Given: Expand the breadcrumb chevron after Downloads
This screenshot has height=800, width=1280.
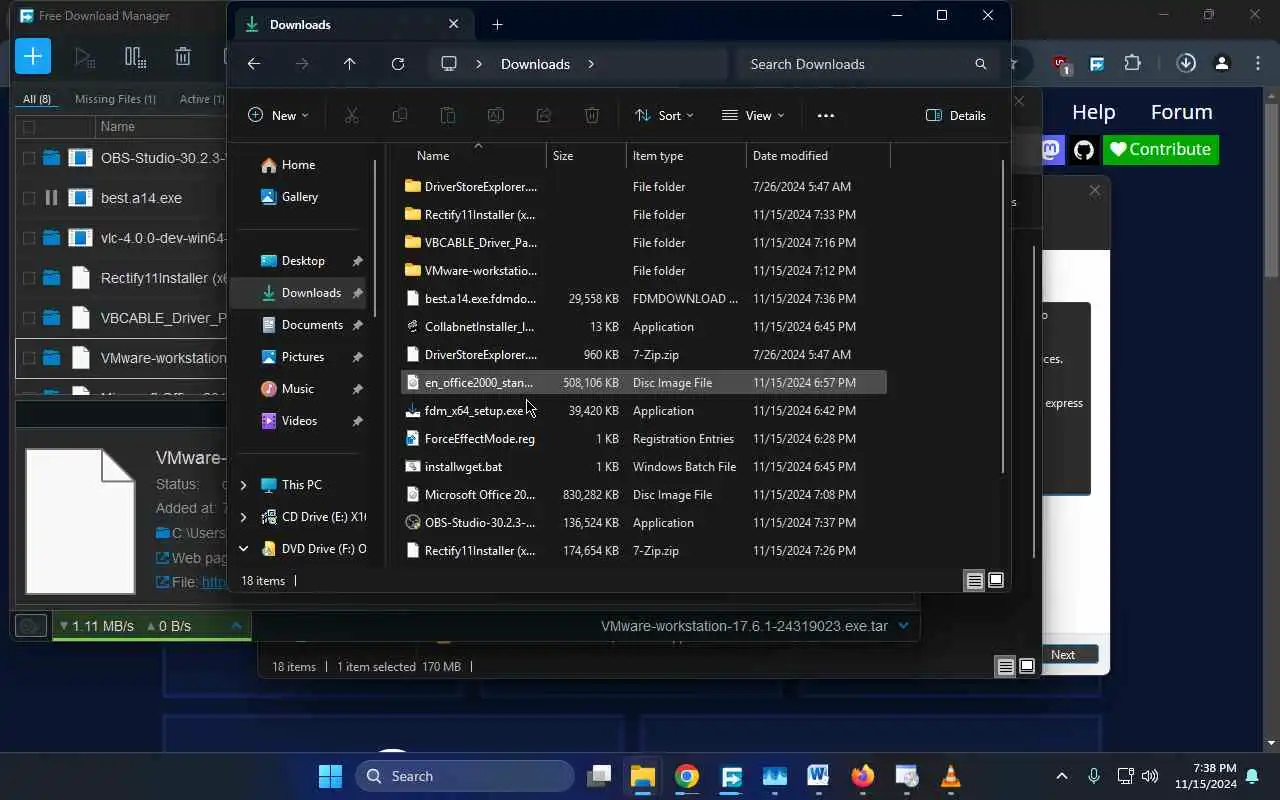Looking at the screenshot, I should click(x=591, y=64).
